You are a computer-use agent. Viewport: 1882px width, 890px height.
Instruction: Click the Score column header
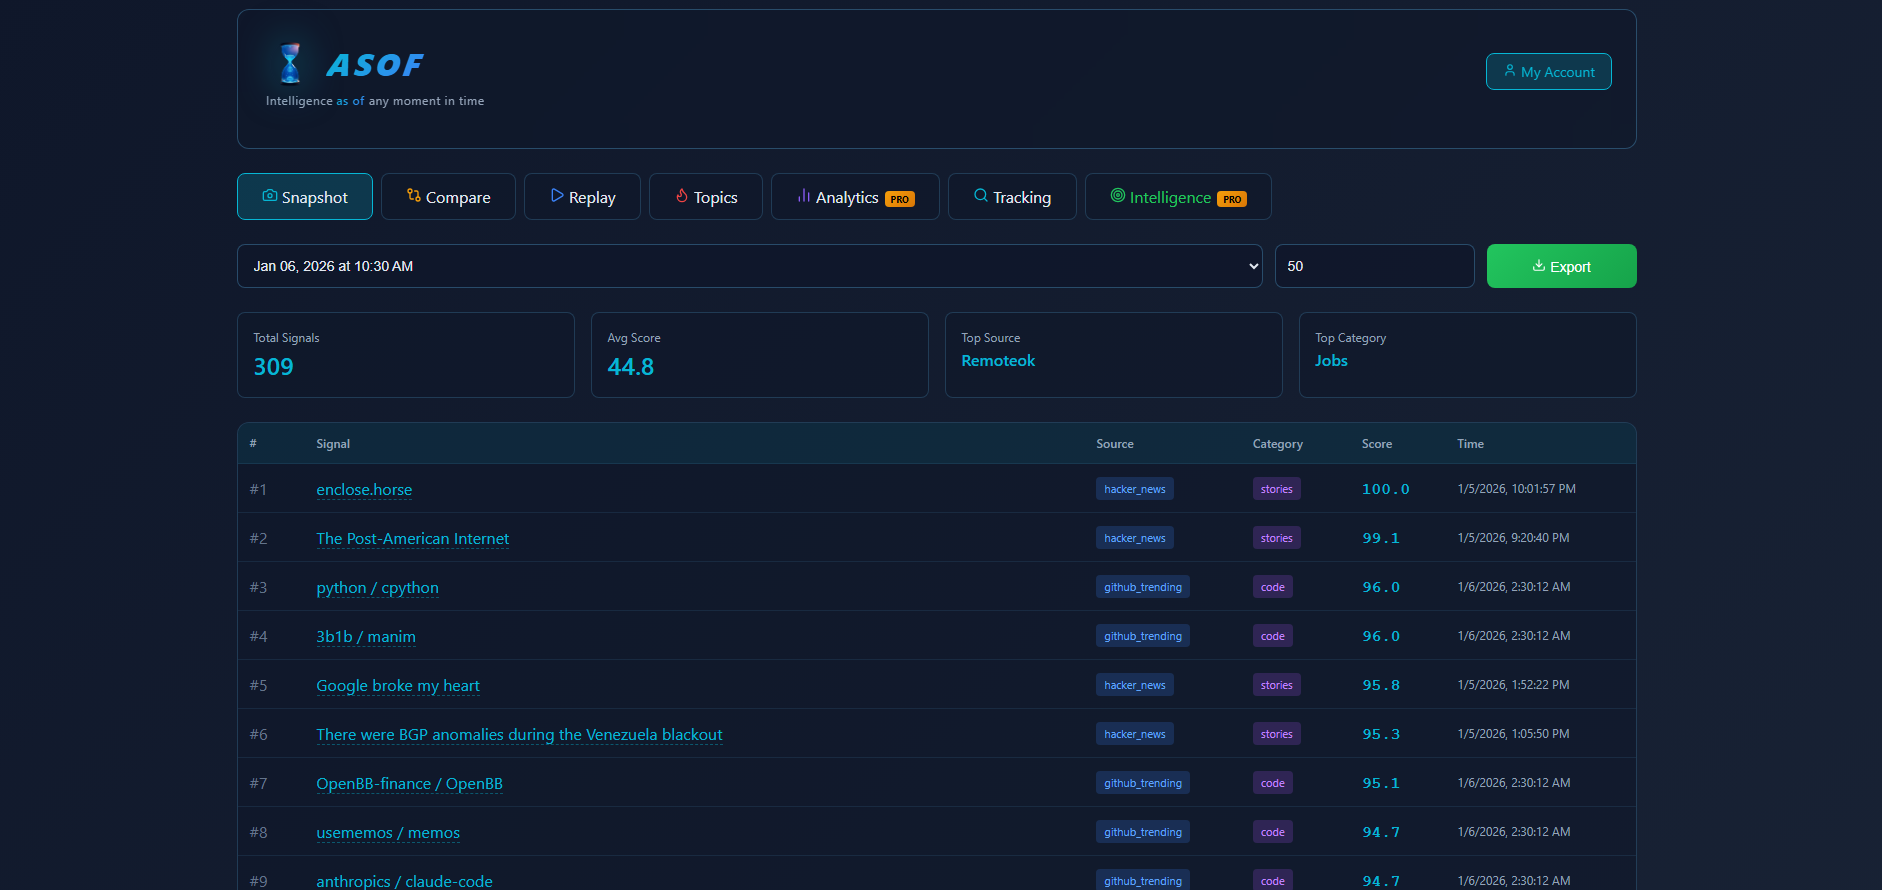[x=1377, y=444]
